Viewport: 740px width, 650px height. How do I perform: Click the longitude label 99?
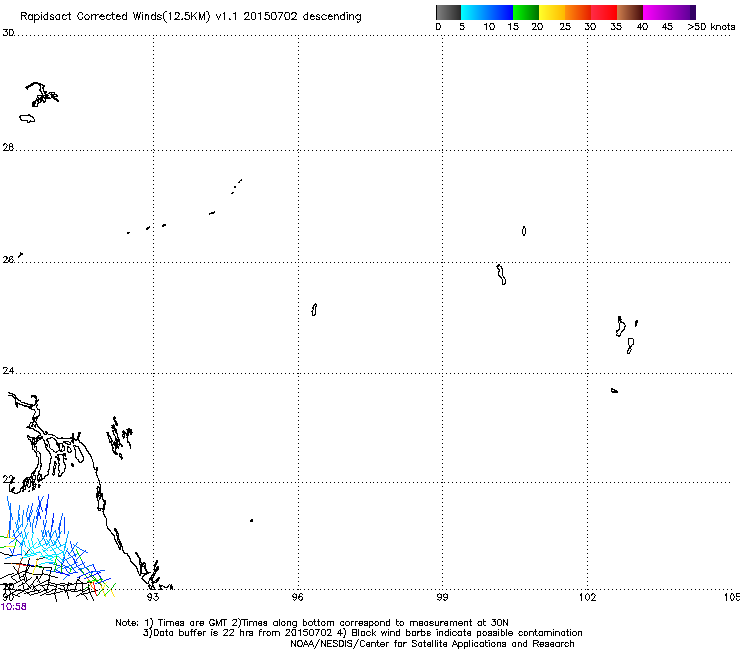point(442,597)
